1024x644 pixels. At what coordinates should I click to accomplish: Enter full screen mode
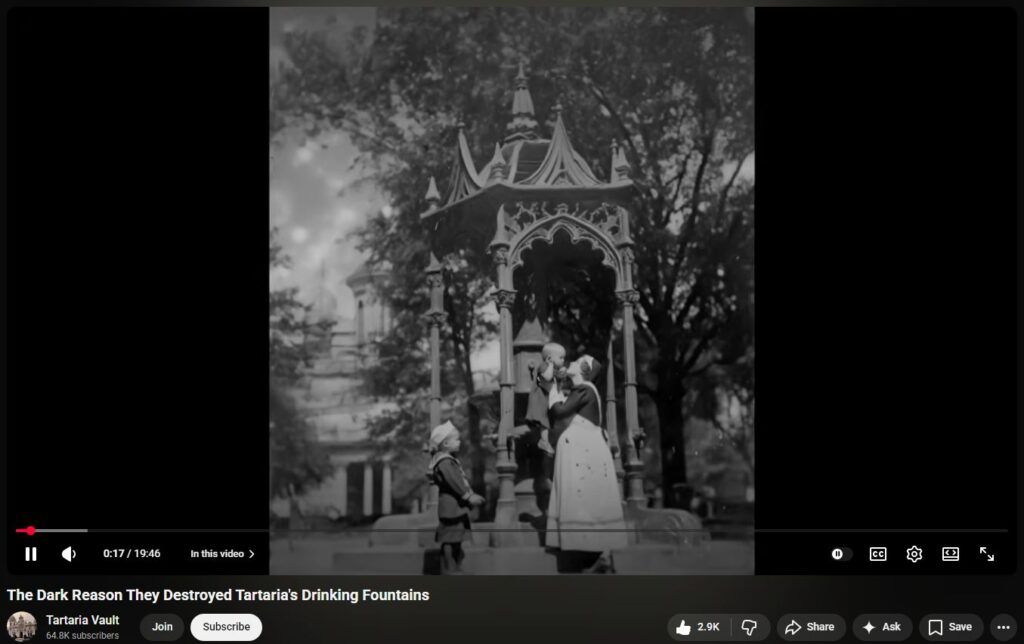pos(987,554)
